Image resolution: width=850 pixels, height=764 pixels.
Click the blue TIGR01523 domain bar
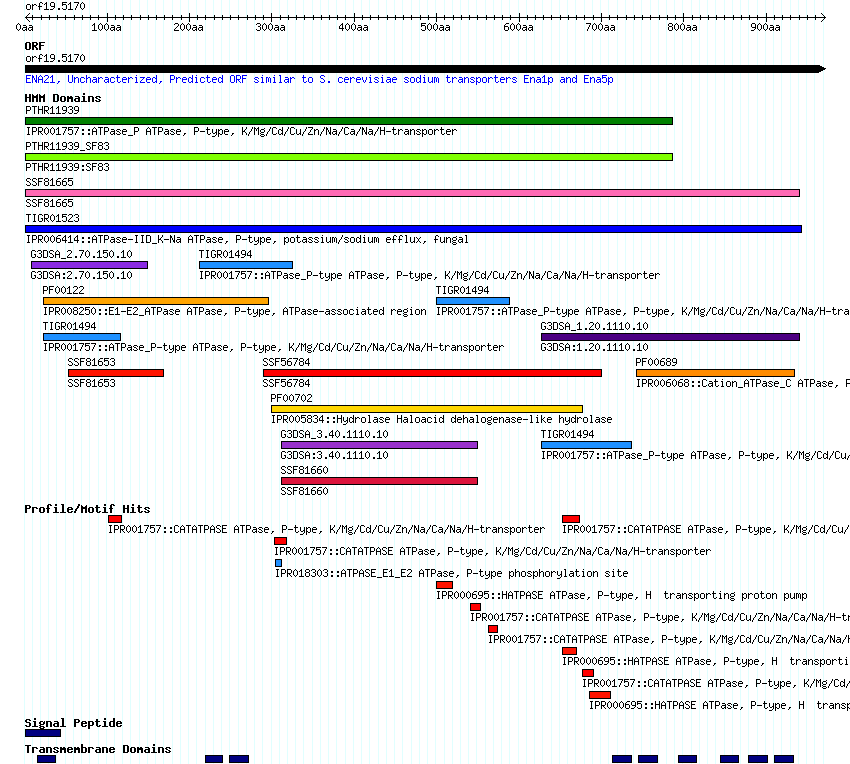(x=413, y=229)
